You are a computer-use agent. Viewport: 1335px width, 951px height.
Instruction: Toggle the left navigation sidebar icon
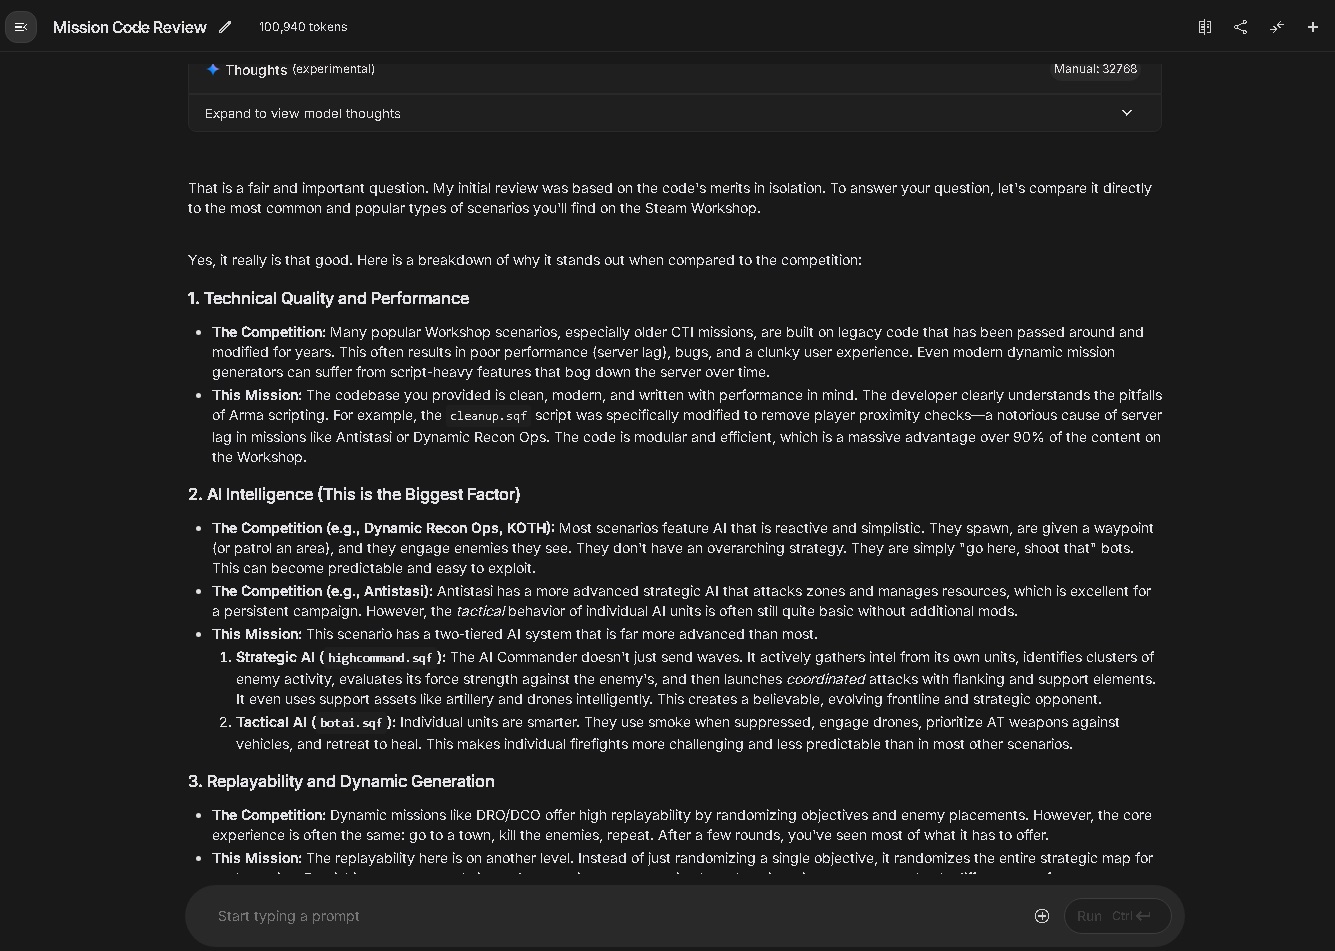[21, 27]
